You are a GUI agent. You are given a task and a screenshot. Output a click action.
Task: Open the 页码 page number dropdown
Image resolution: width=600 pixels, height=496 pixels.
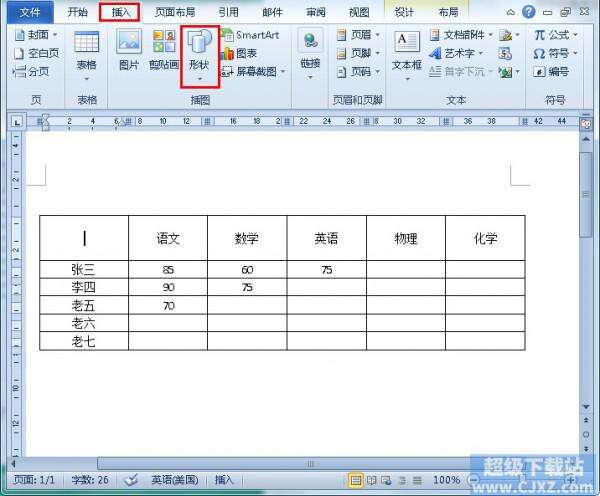pyautogui.click(x=358, y=72)
